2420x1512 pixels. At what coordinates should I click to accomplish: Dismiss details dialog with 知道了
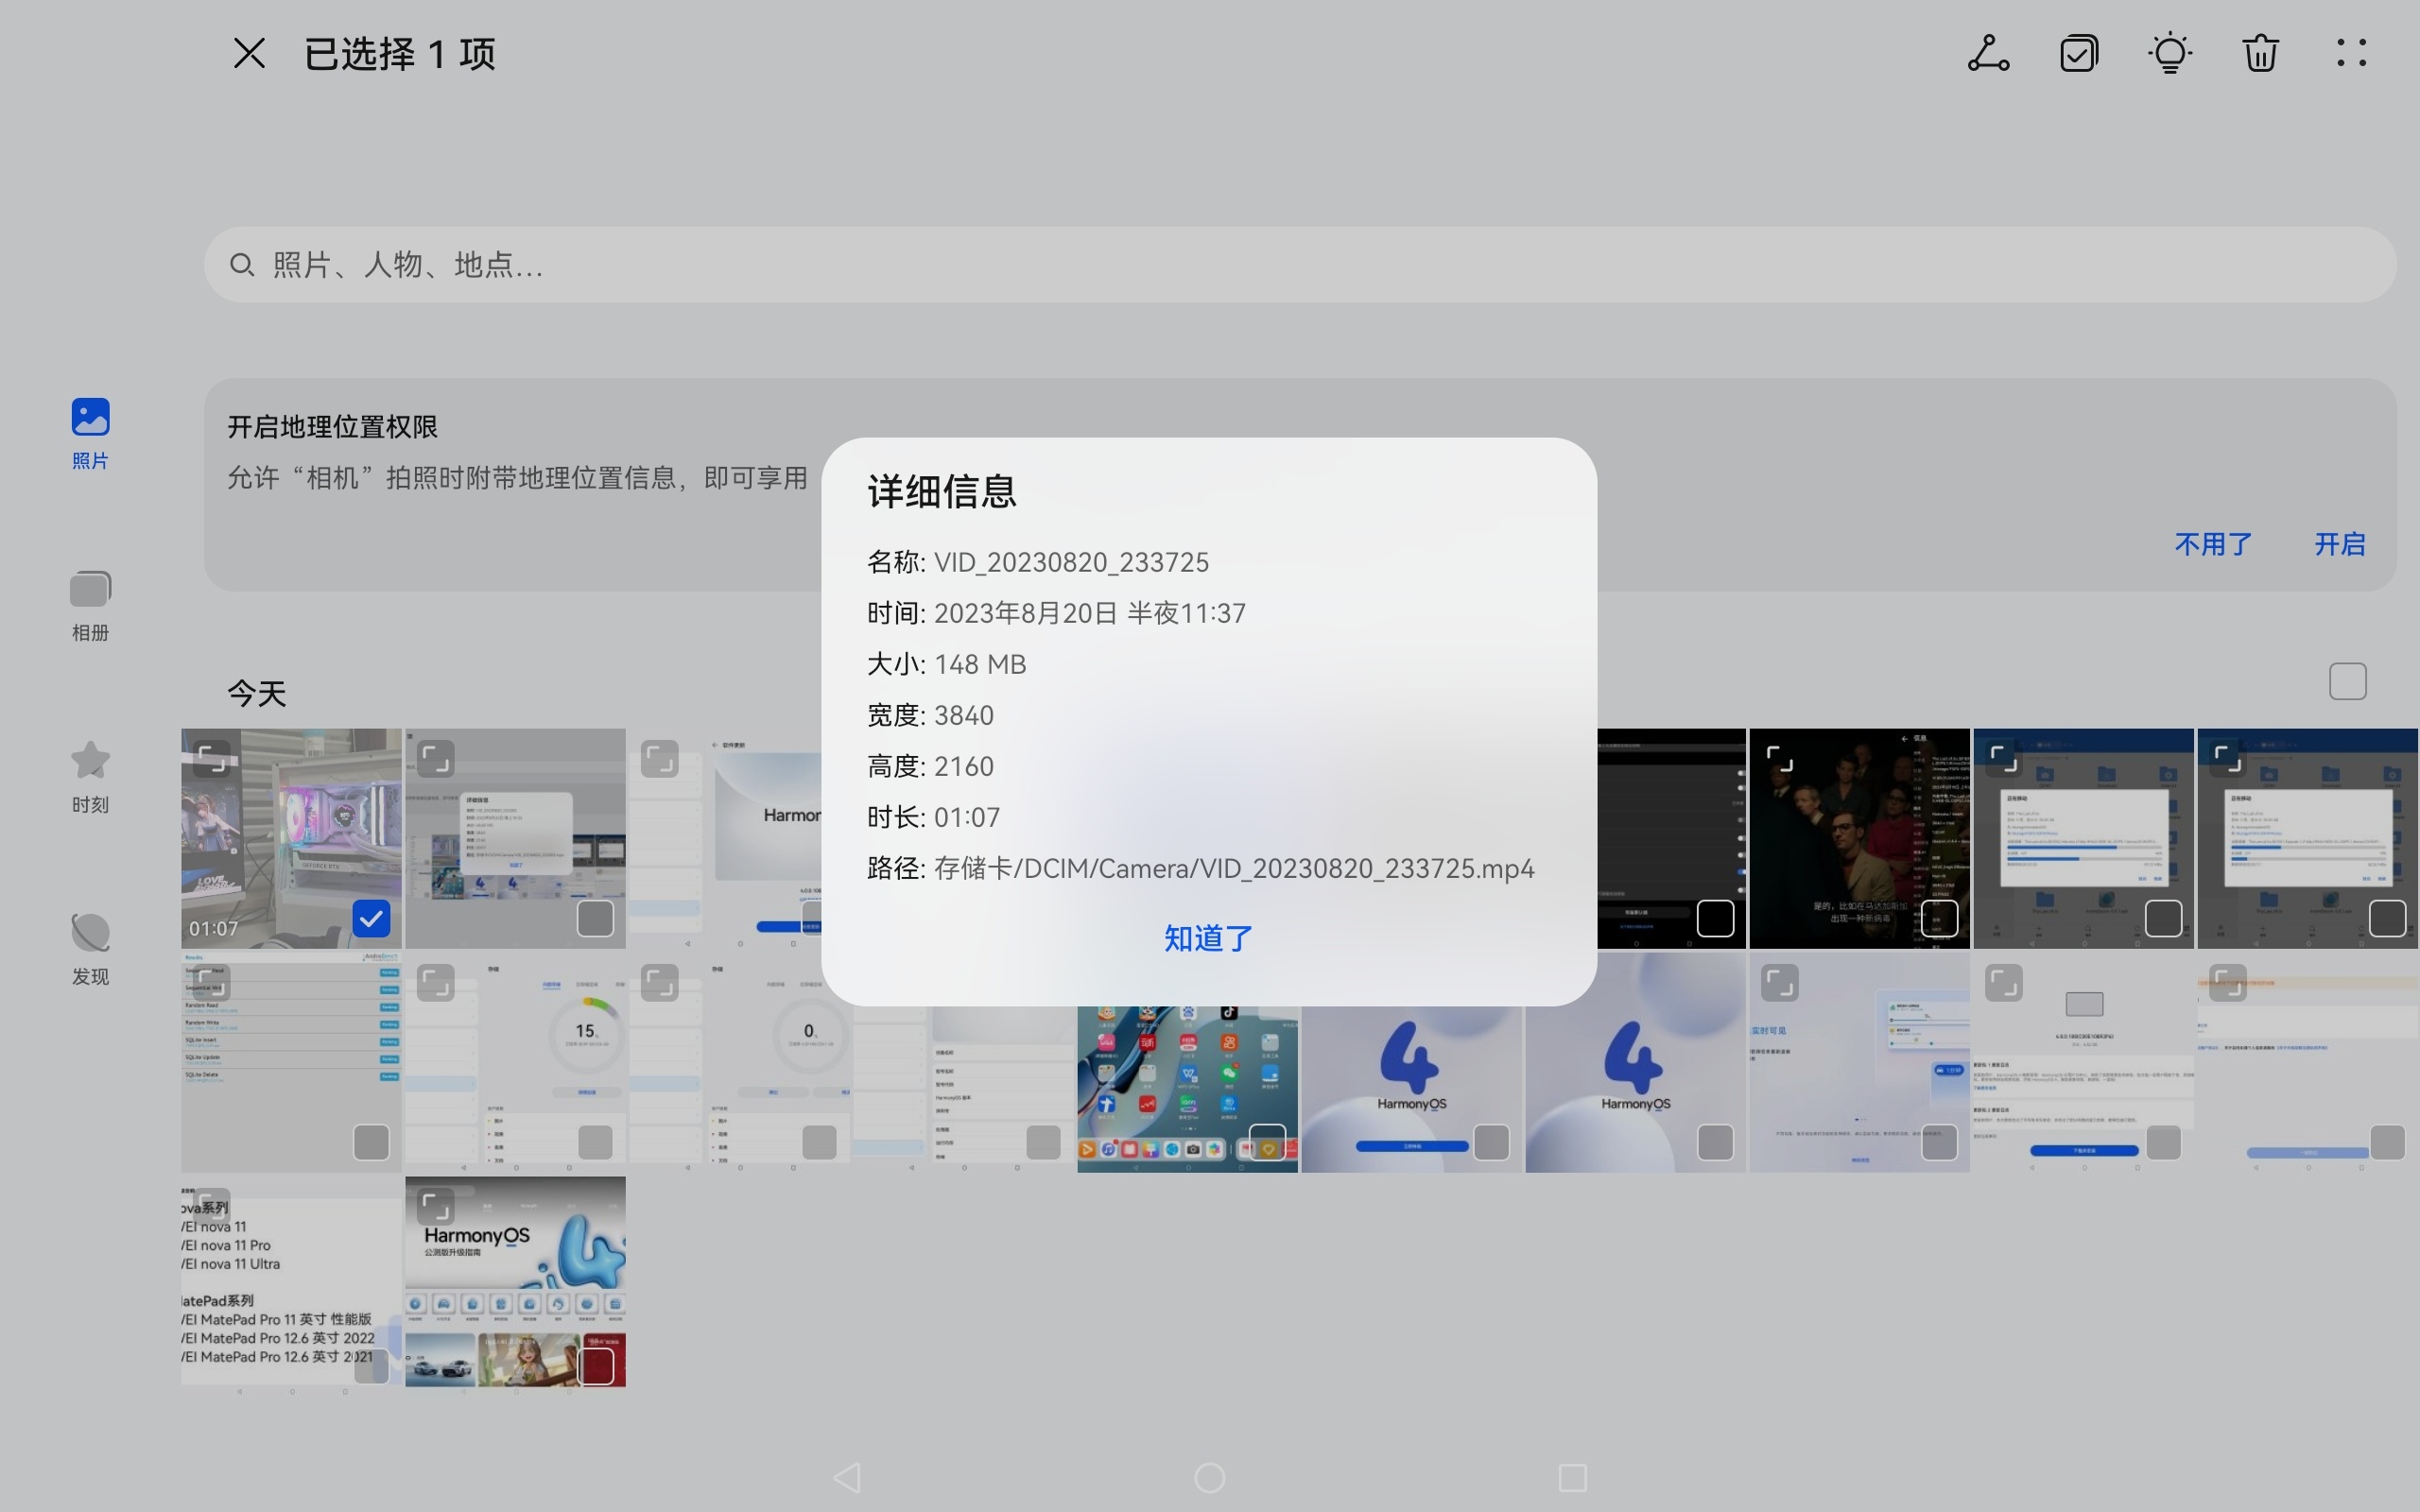1208,938
